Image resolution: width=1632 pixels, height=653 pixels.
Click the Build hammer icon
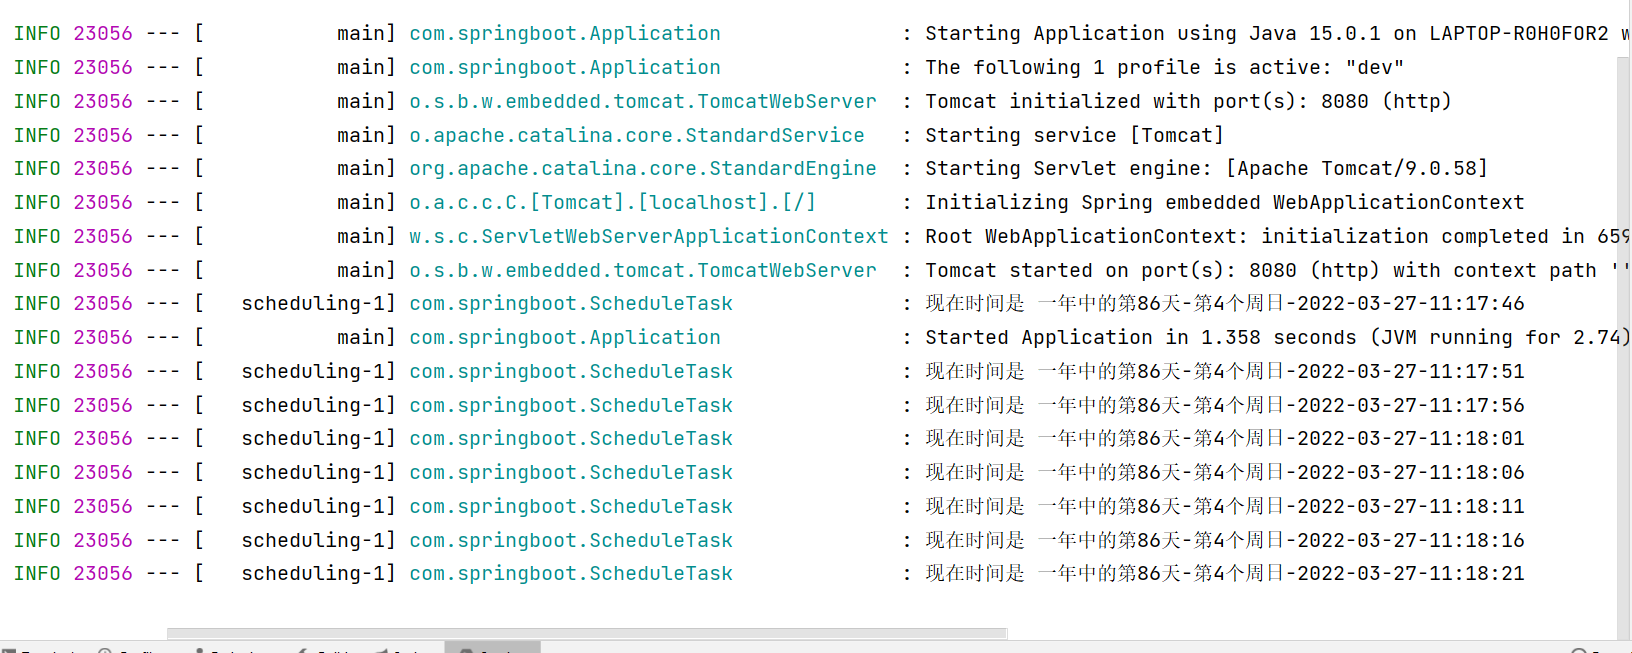point(303,650)
